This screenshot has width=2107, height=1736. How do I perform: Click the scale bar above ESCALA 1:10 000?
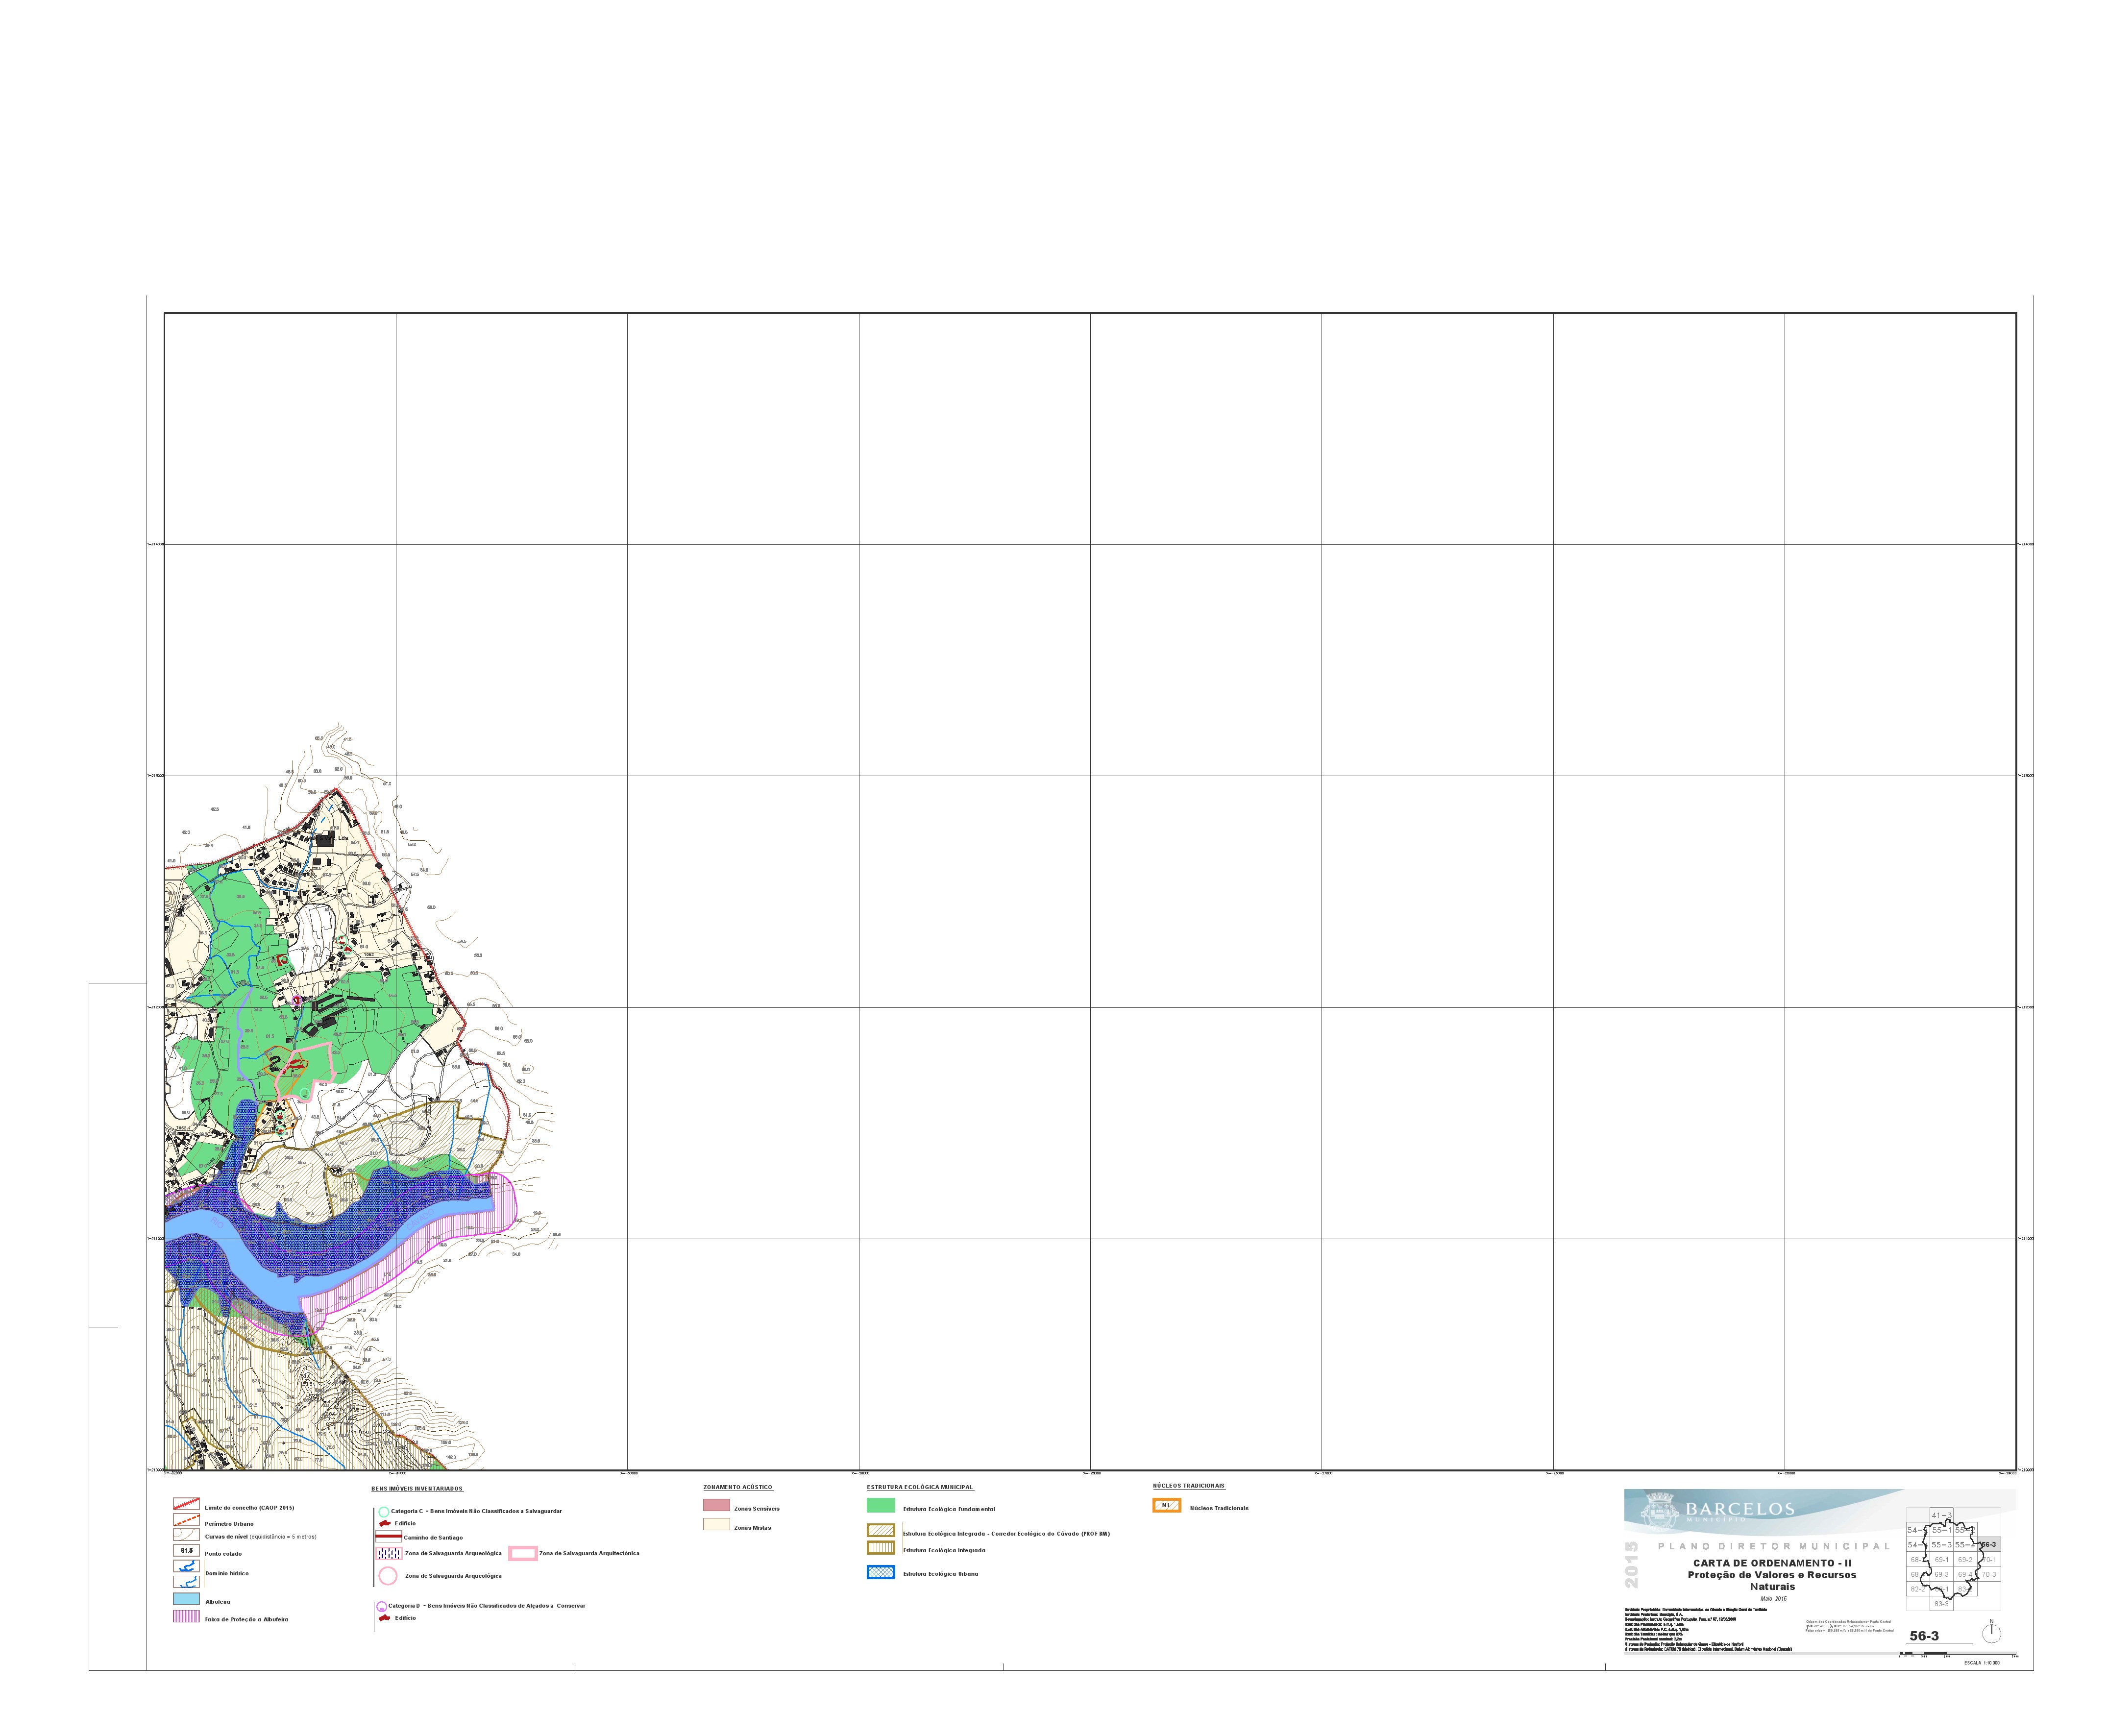1958,1654
